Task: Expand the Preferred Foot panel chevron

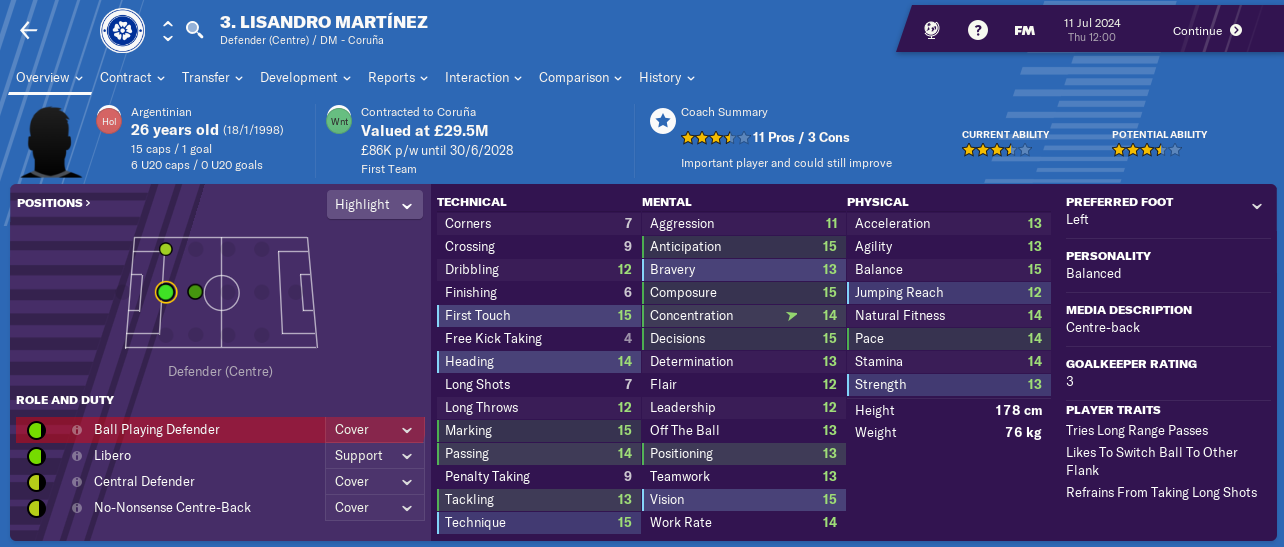Action: click(x=1256, y=207)
